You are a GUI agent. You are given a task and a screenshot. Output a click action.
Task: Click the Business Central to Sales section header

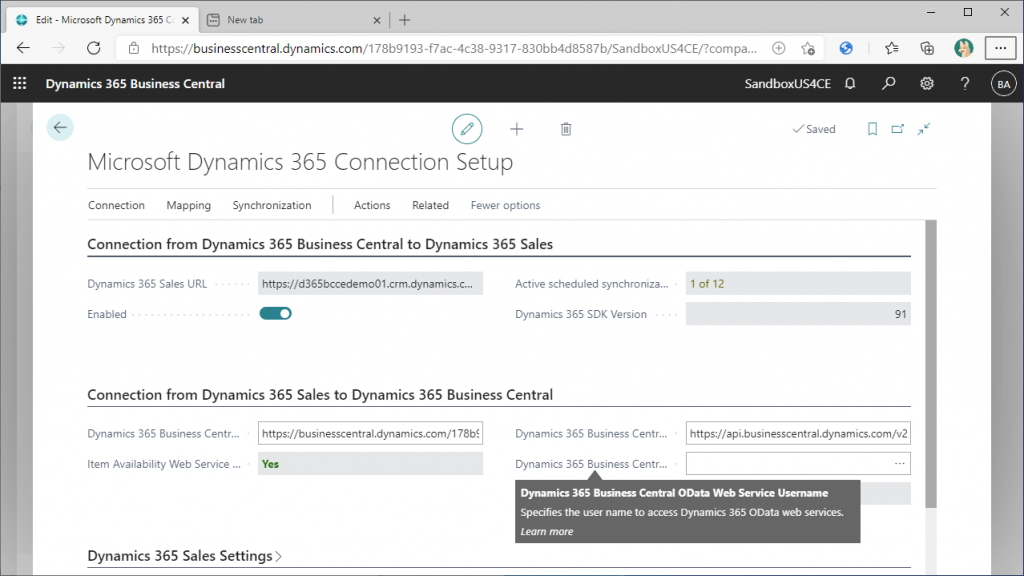(320, 244)
